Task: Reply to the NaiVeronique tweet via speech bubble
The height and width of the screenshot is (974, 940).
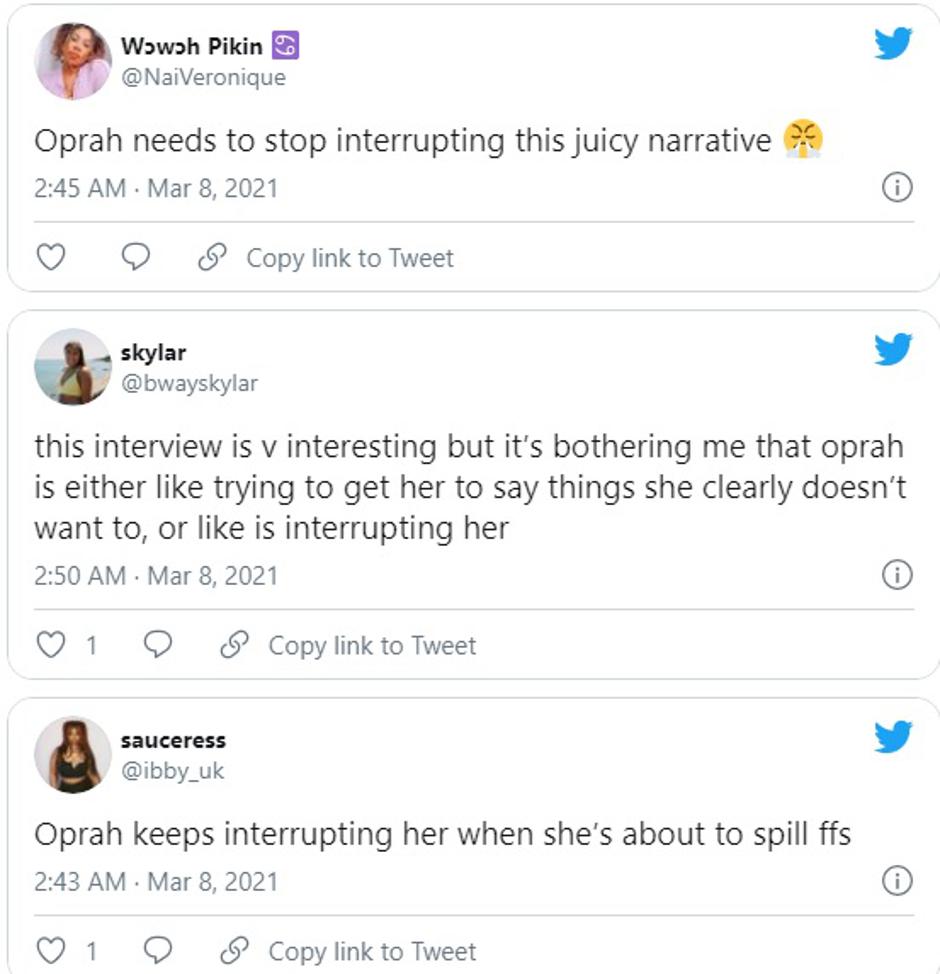Action: [x=135, y=258]
